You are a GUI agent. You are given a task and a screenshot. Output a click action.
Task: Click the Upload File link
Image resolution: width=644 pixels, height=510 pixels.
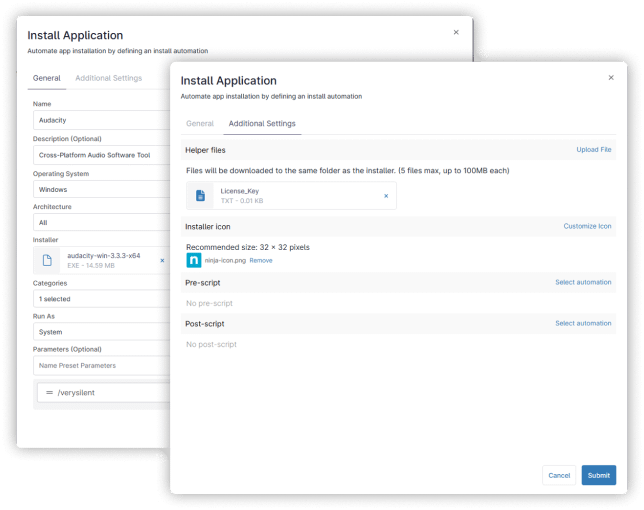point(593,149)
